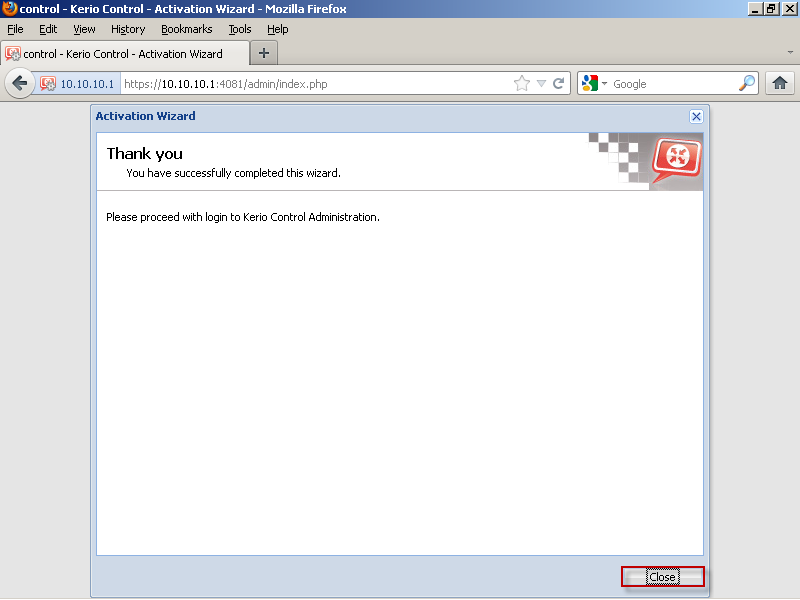Open the Google search engine selector
The width and height of the screenshot is (800, 600).
[x=594, y=83]
